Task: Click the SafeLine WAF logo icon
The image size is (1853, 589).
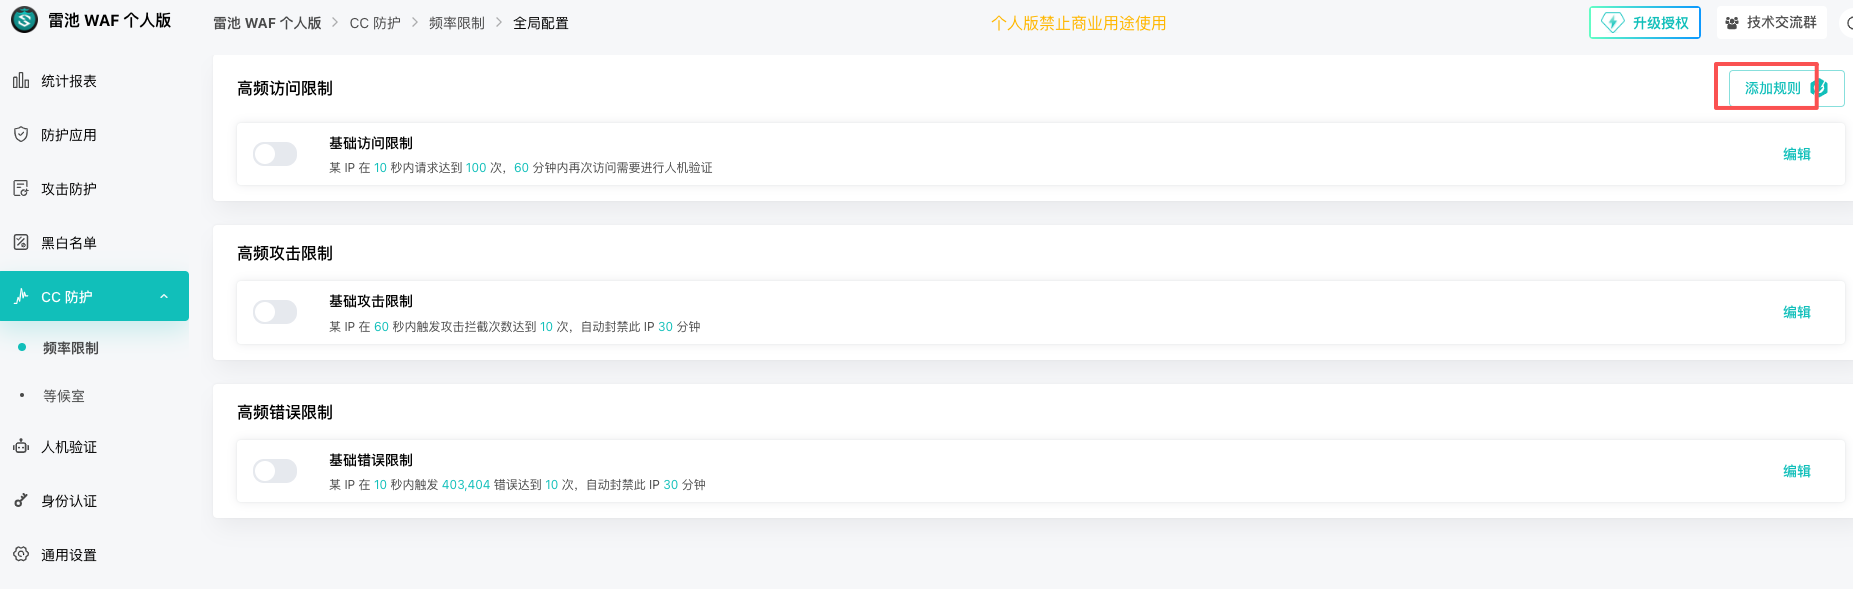Action: (24, 20)
